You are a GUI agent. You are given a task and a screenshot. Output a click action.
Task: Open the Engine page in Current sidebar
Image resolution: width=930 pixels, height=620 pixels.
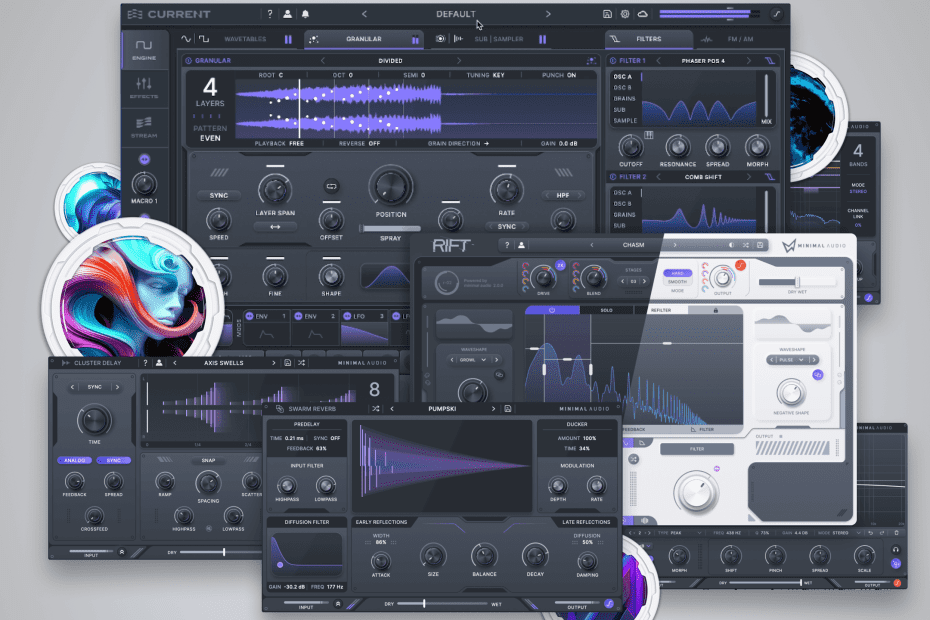[x=144, y=51]
